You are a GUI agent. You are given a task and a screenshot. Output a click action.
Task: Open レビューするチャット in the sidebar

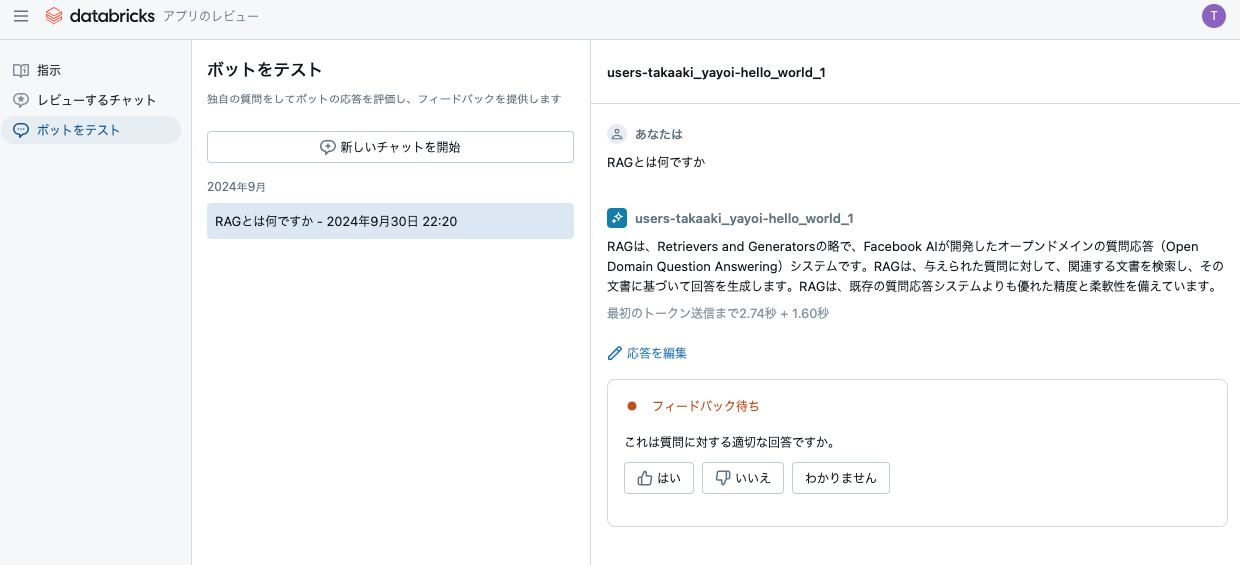pyautogui.click(x=91, y=100)
